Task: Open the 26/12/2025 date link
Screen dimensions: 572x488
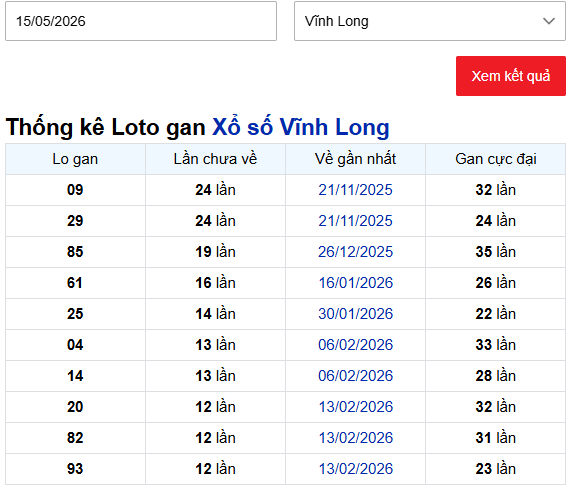Action: [x=355, y=252]
